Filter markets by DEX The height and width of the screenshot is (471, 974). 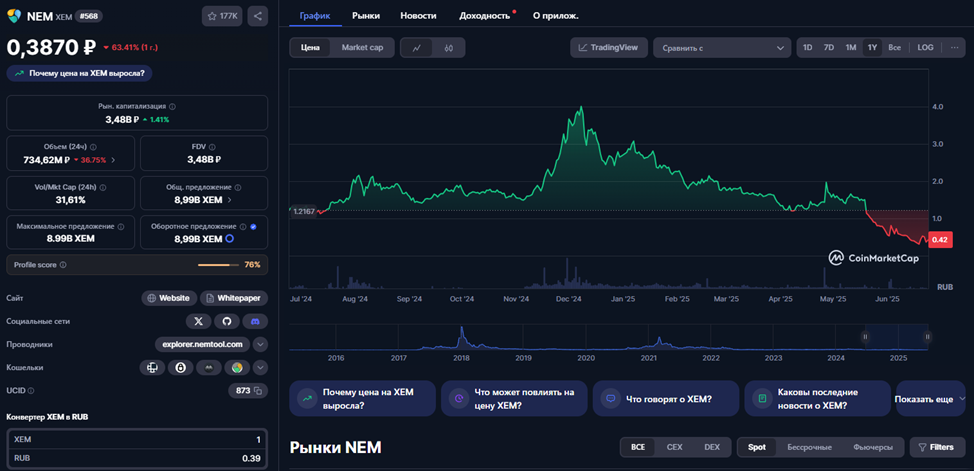click(x=712, y=447)
